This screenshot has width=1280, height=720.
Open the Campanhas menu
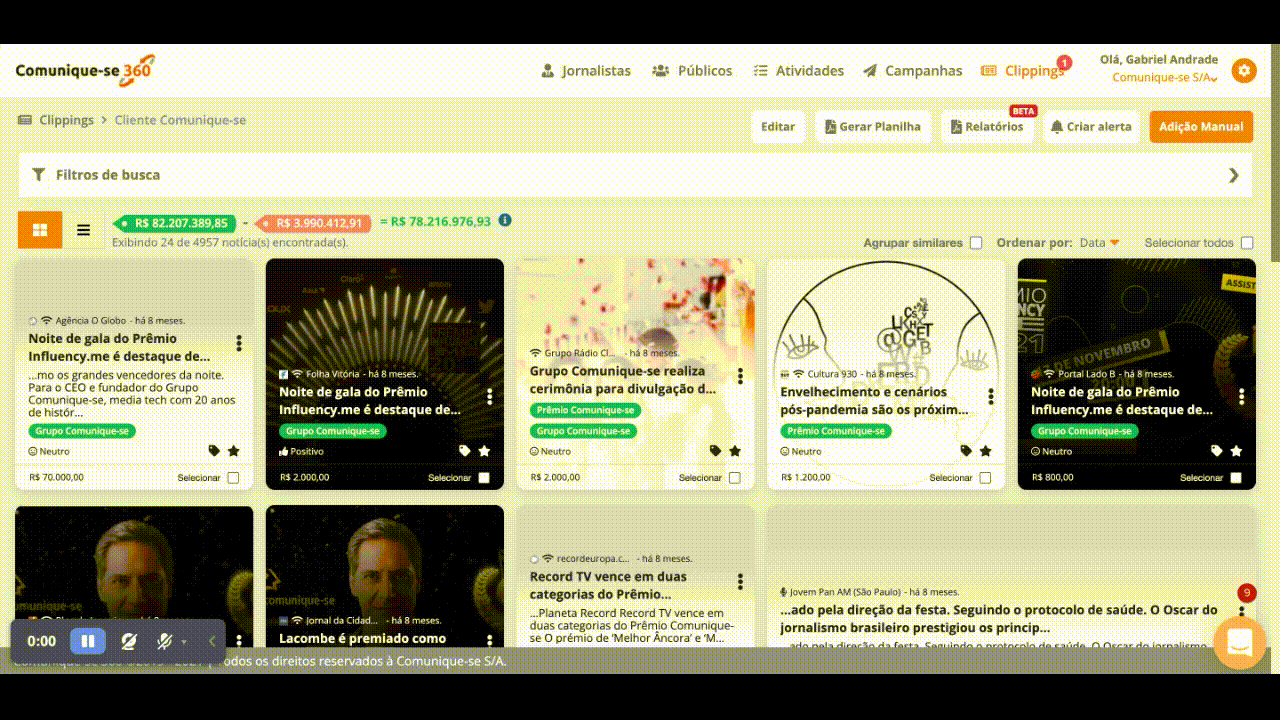pos(912,71)
